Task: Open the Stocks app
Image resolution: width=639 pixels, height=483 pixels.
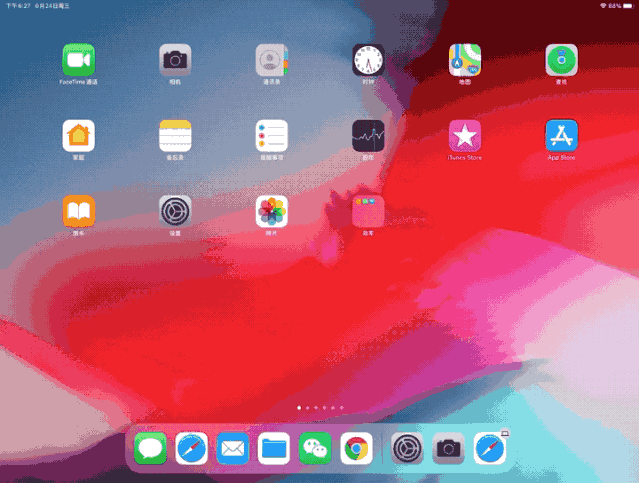Action: coord(368,136)
